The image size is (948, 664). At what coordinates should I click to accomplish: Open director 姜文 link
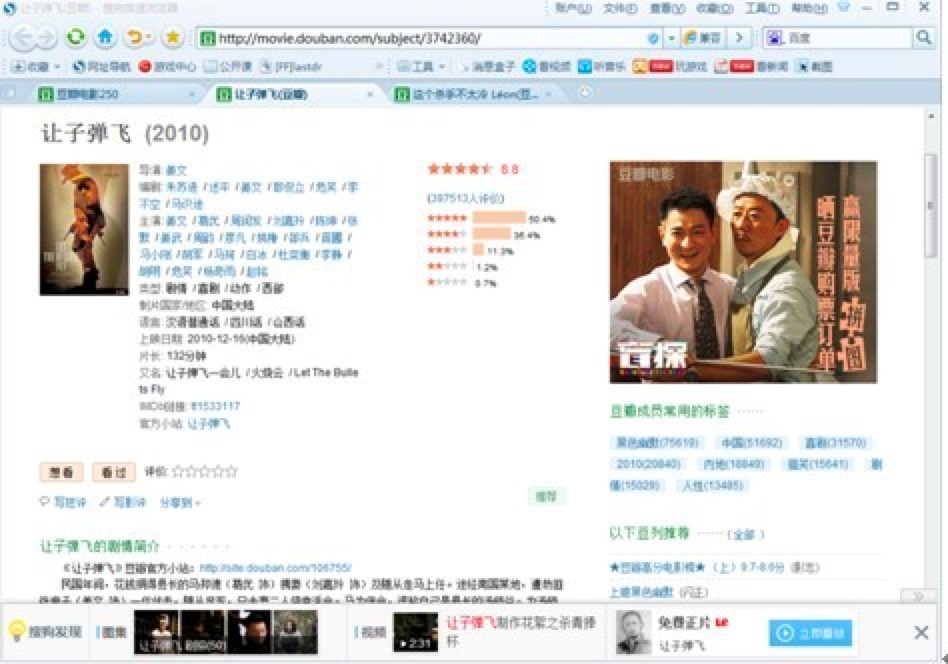177,170
